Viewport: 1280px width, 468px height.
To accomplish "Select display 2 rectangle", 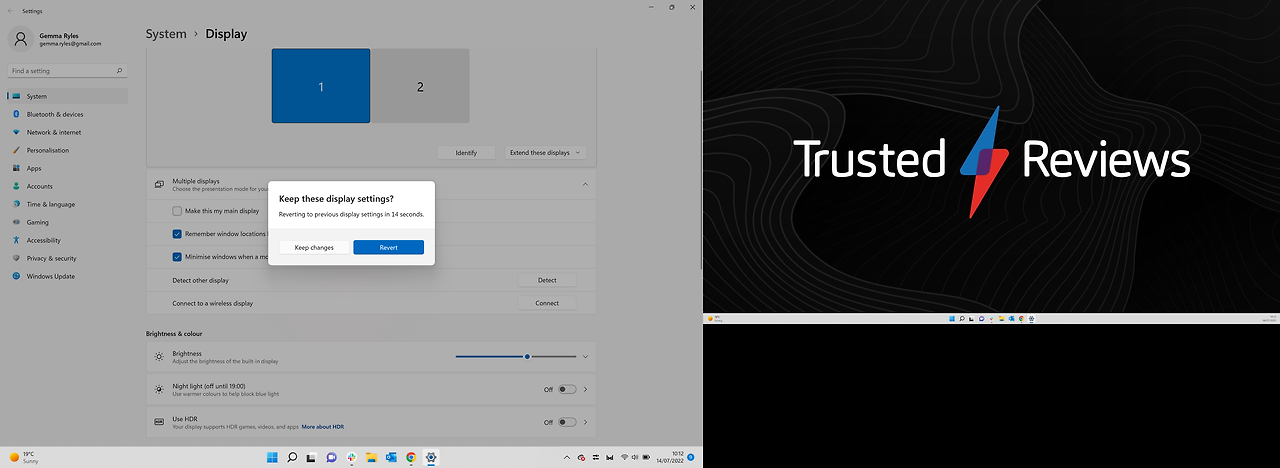I will point(420,86).
